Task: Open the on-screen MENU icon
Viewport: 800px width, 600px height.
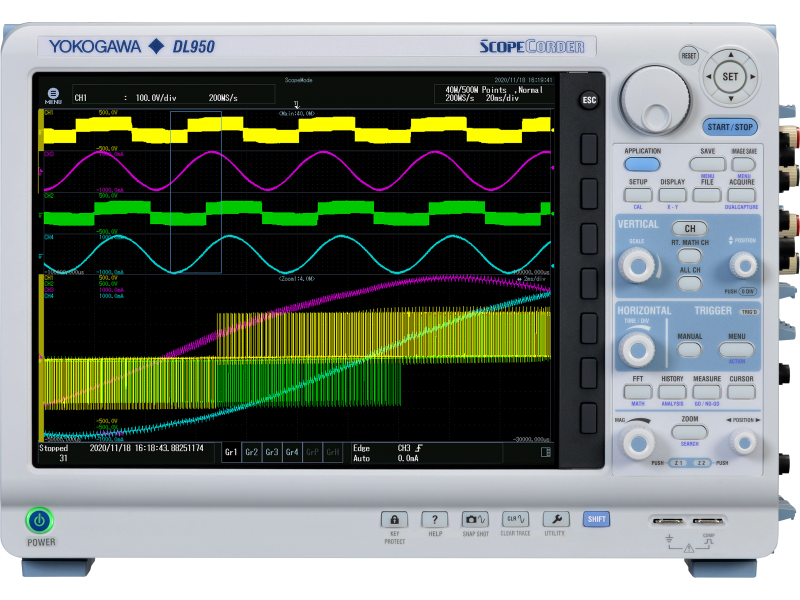Action: pos(53,95)
